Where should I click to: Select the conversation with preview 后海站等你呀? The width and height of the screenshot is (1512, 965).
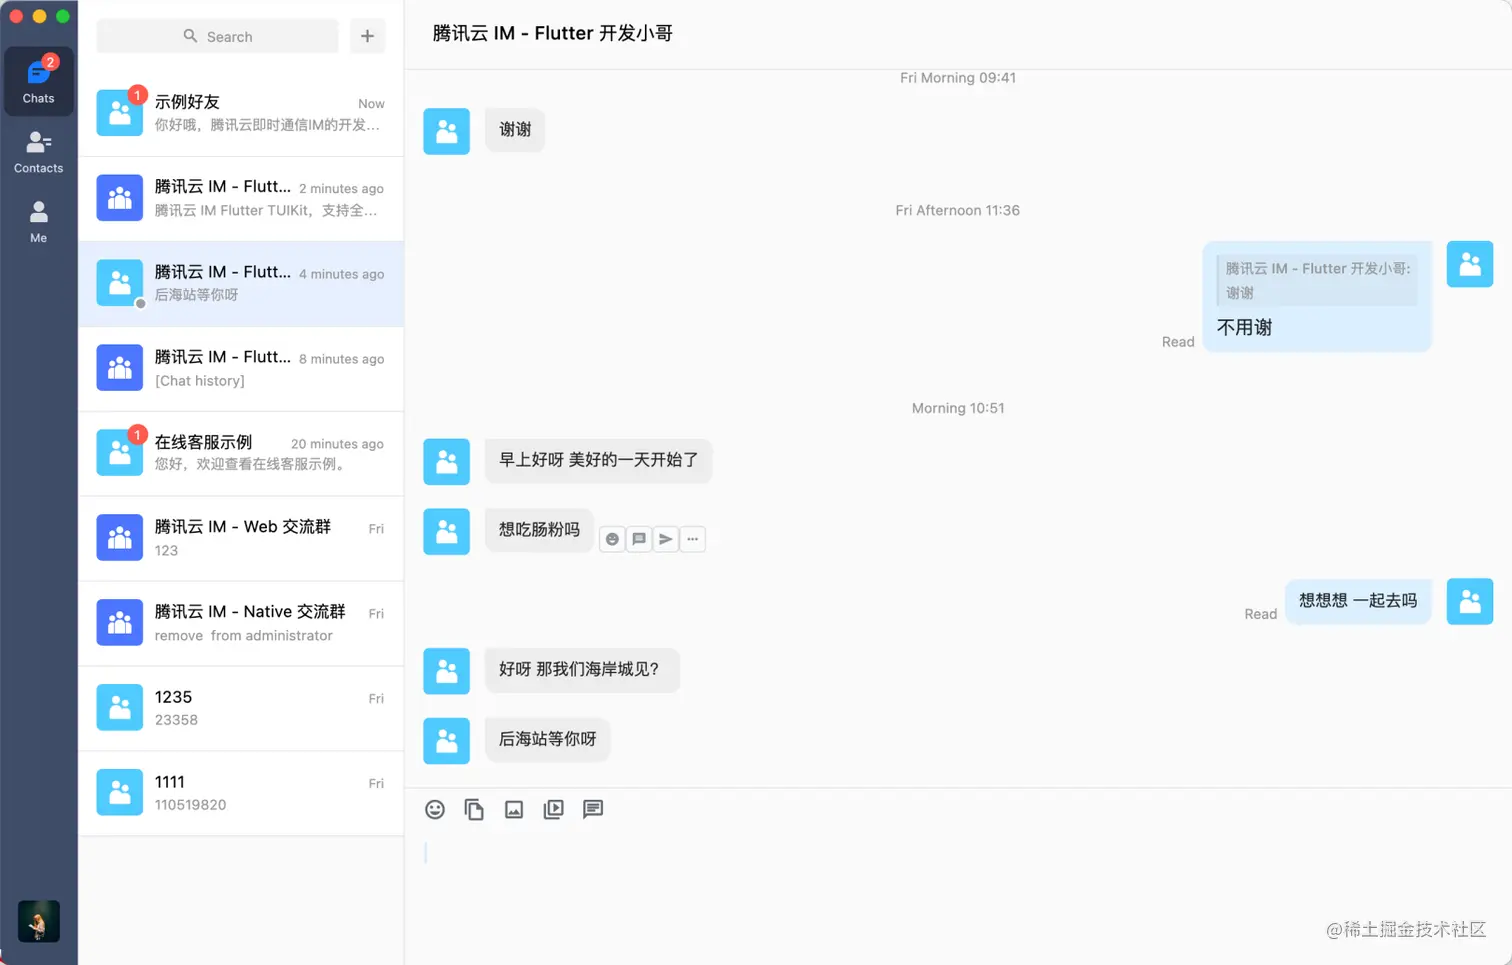[x=241, y=283]
